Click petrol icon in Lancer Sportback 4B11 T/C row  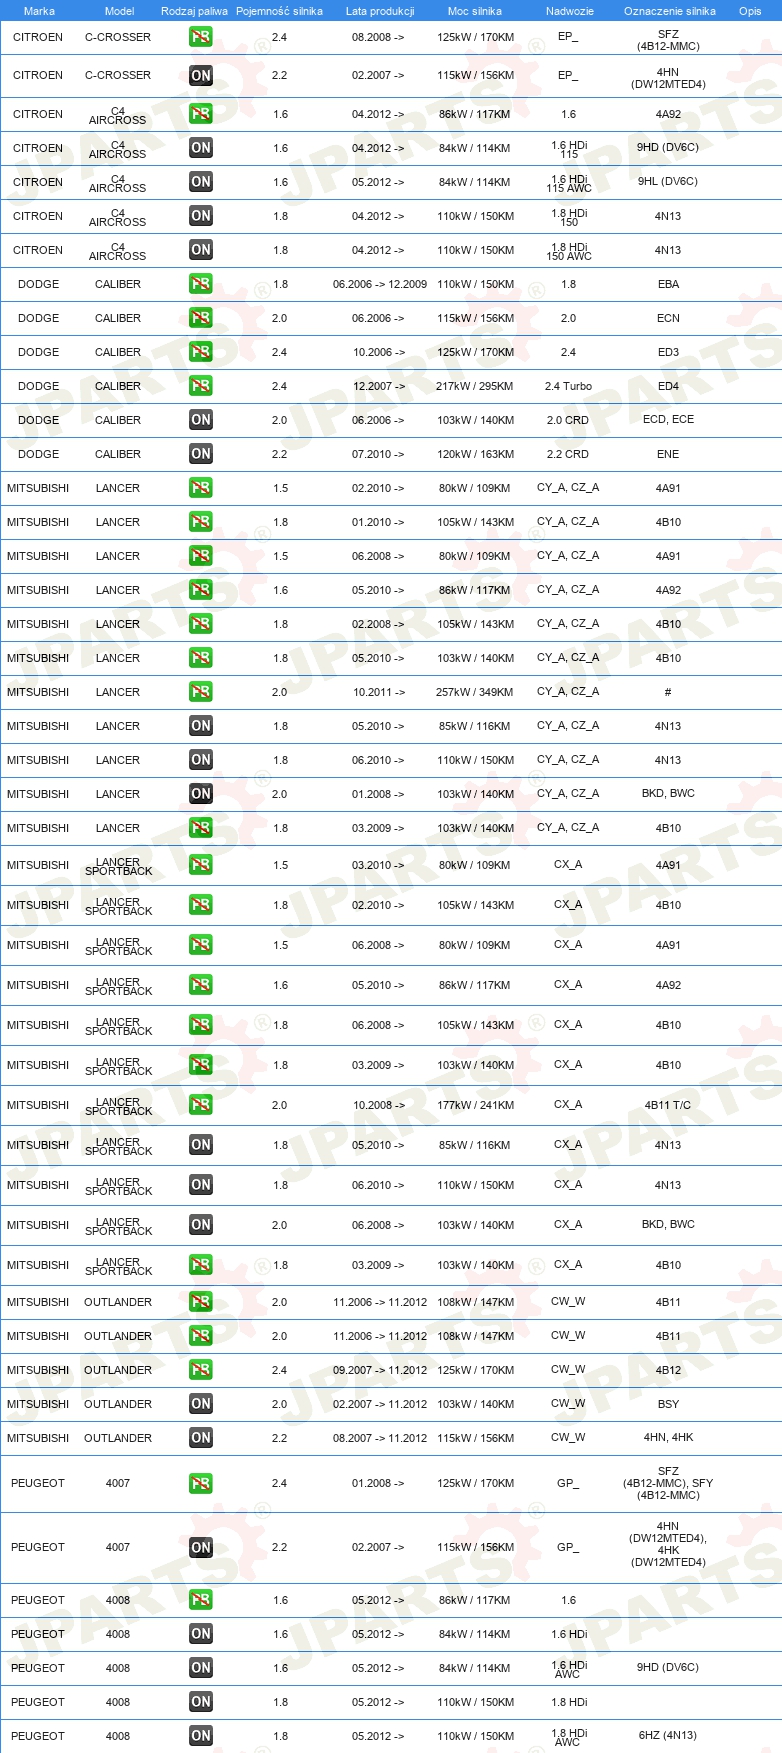pos(201,1105)
